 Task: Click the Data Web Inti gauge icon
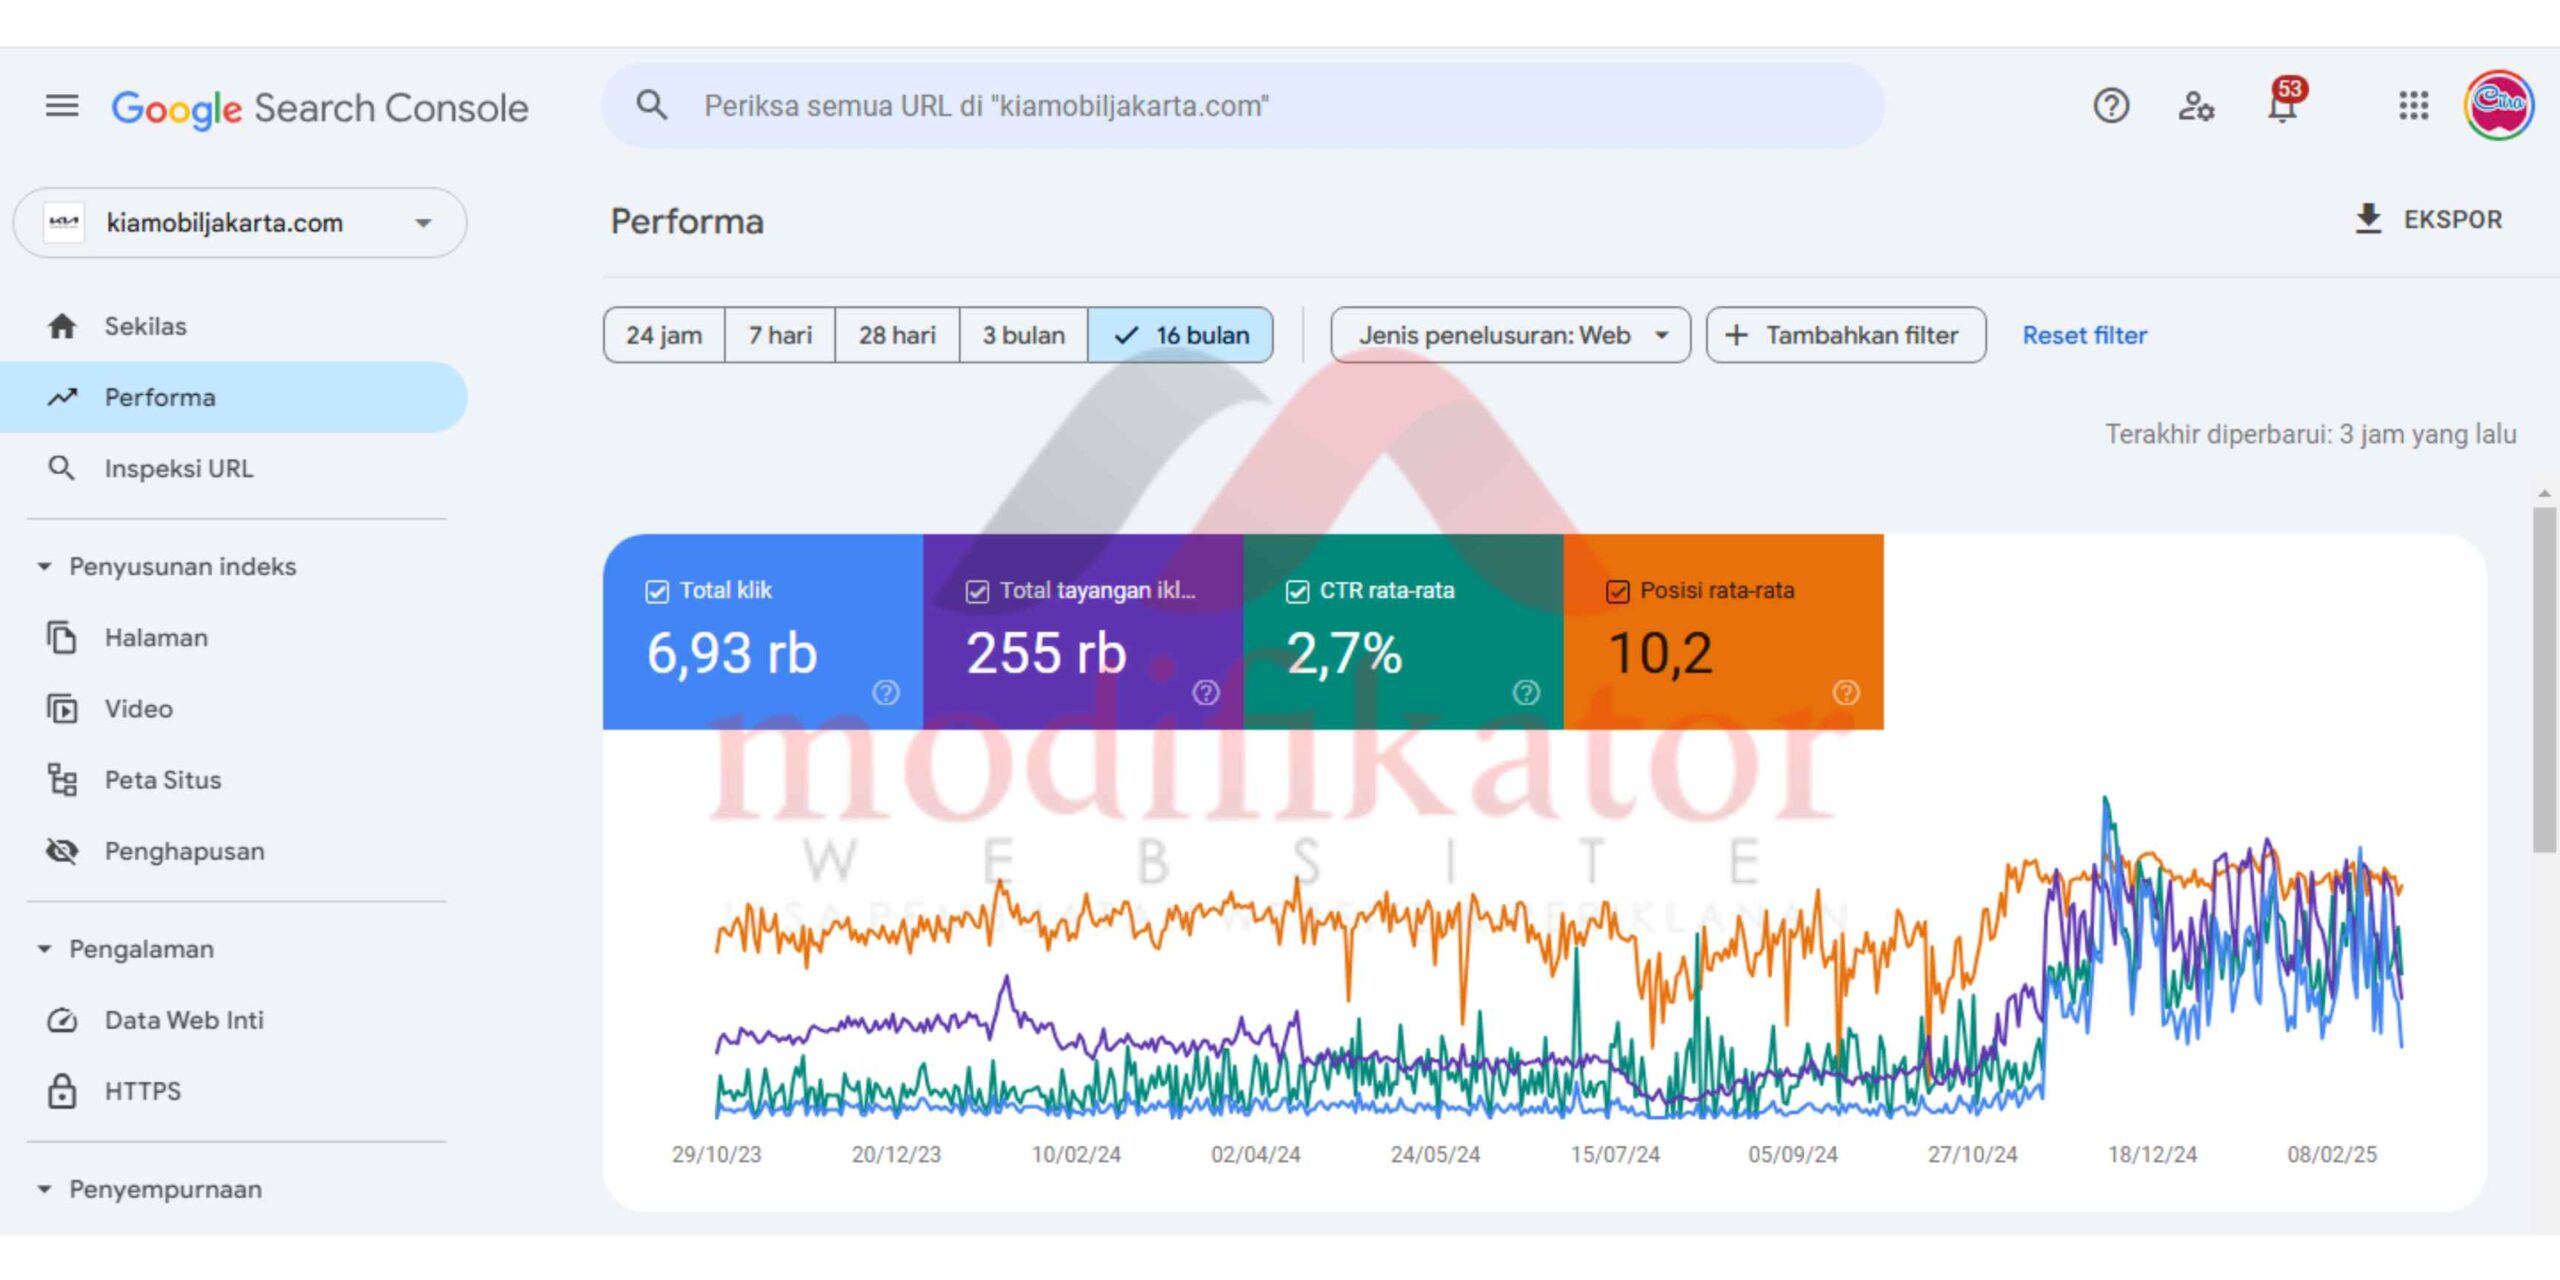click(x=62, y=1020)
